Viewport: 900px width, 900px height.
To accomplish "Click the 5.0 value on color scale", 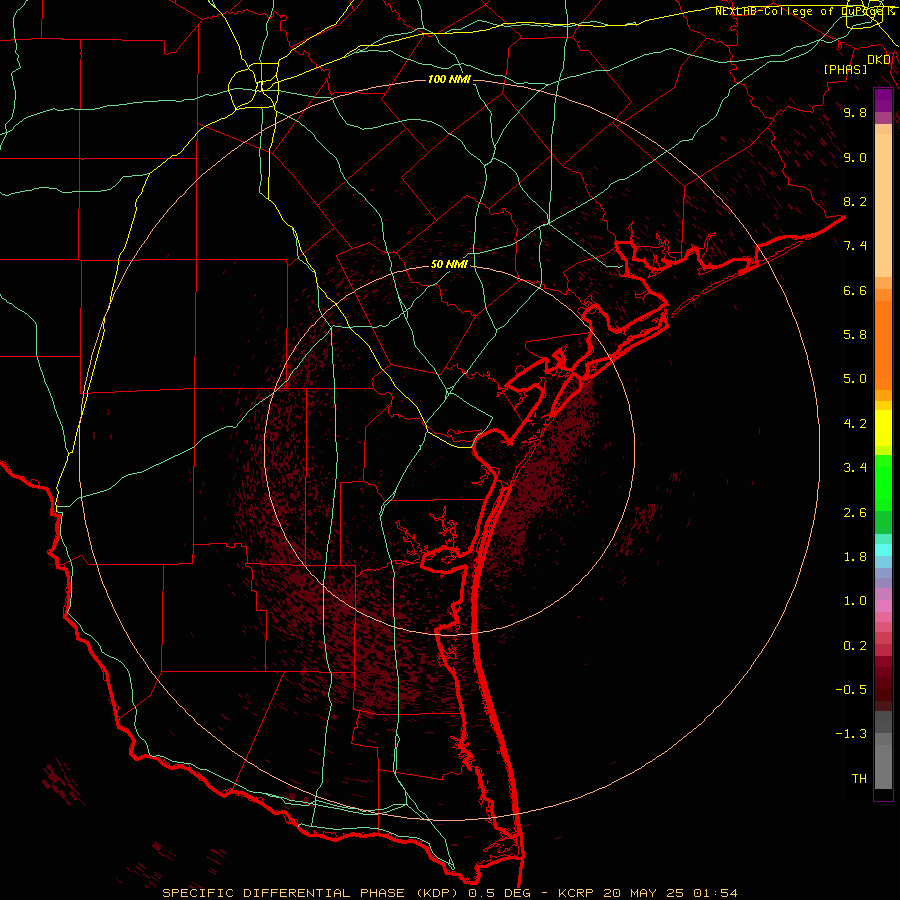I will 855,379.
